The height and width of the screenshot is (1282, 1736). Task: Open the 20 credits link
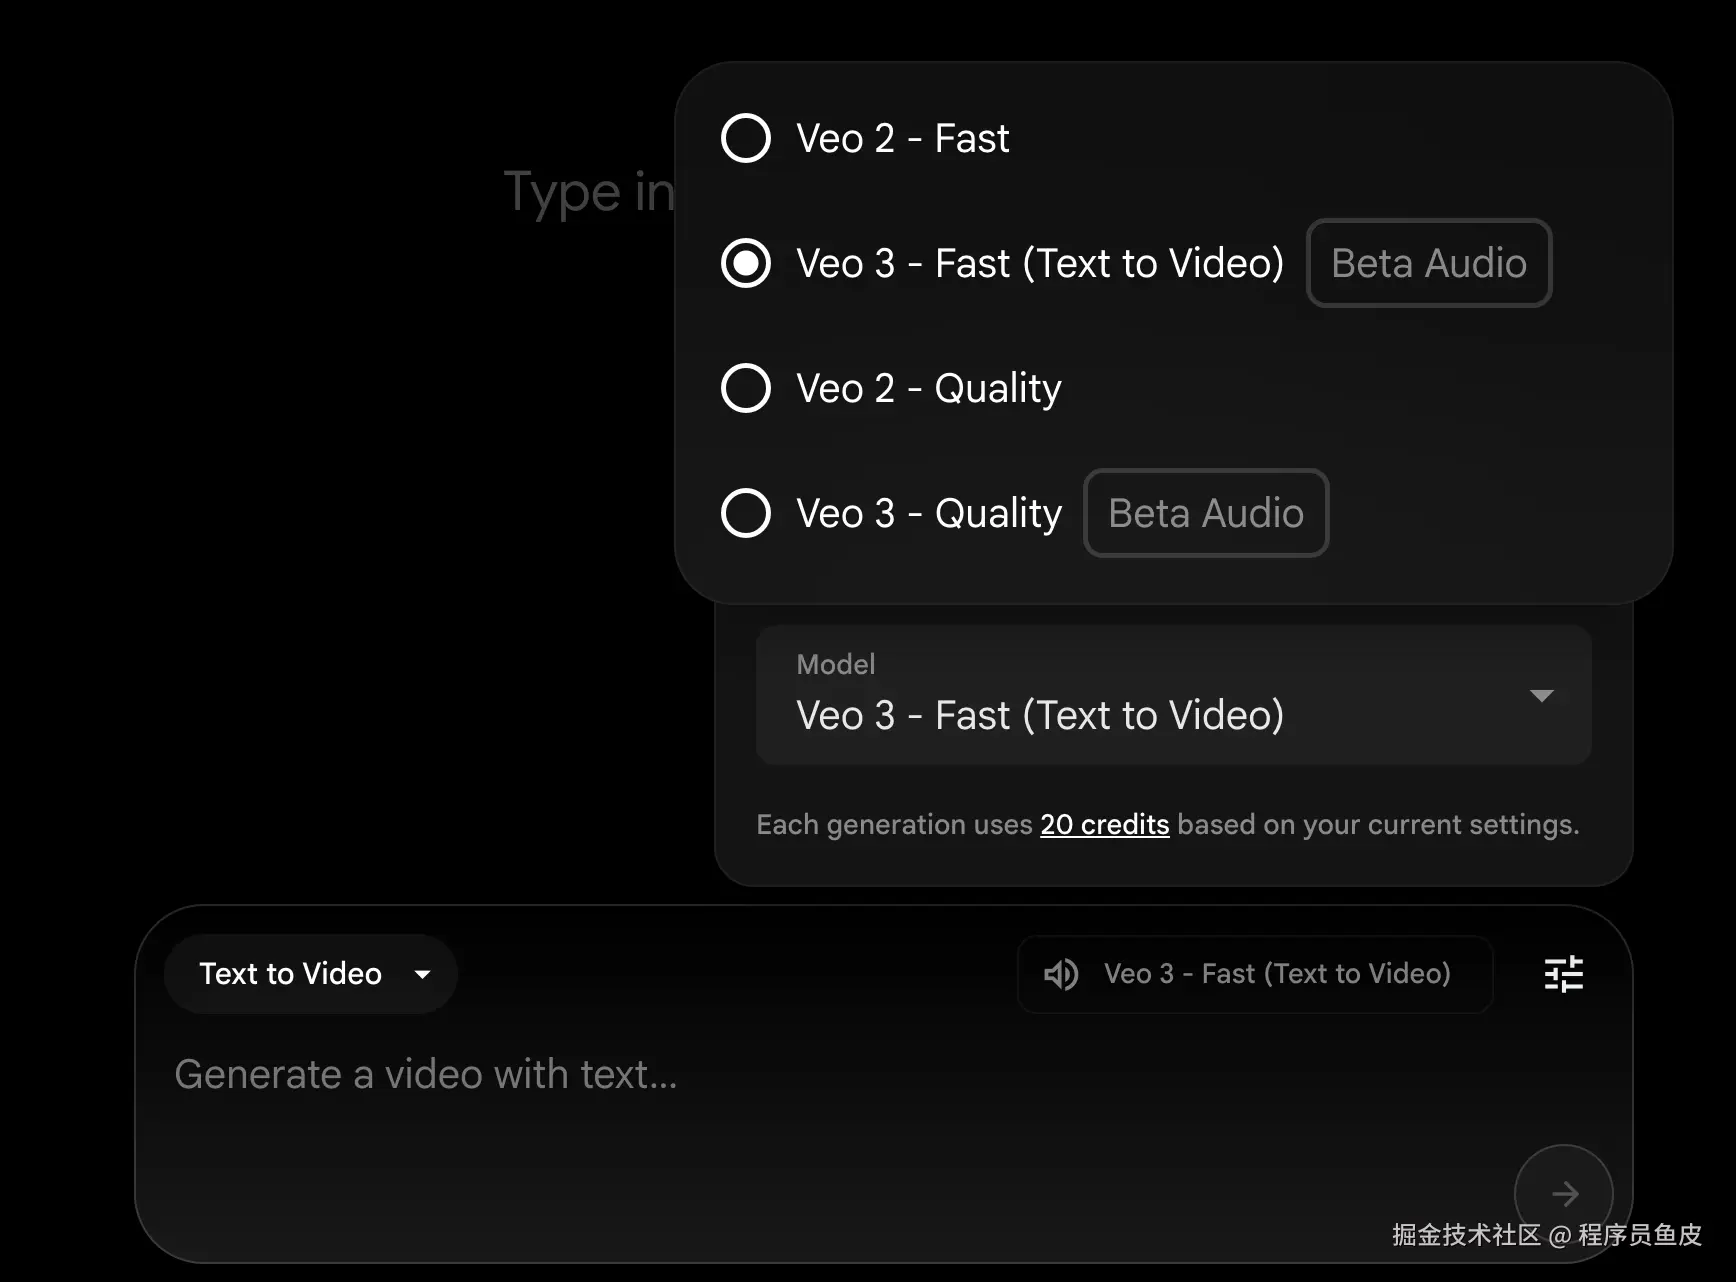pyautogui.click(x=1104, y=825)
